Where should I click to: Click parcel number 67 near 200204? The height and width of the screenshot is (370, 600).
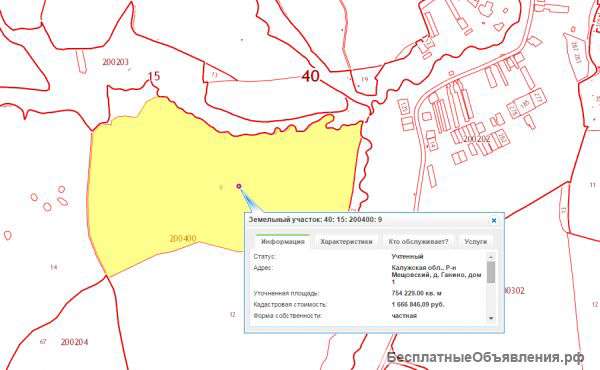[43, 341]
